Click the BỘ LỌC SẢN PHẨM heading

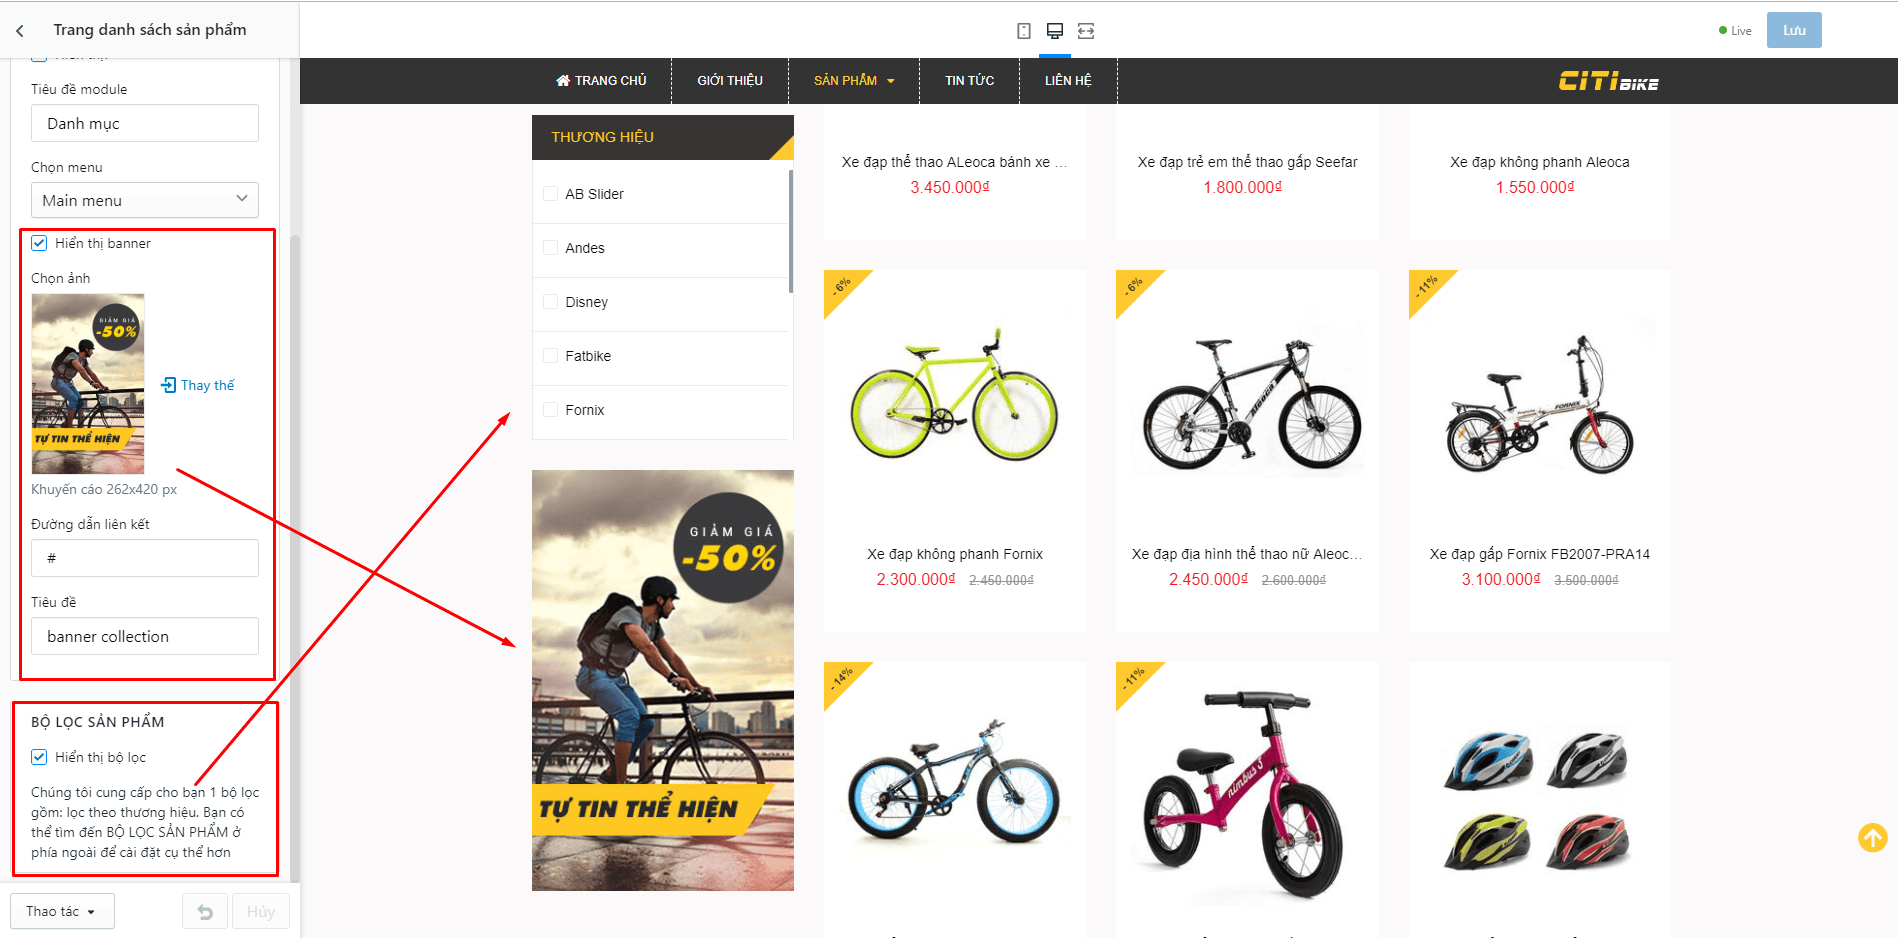(98, 722)
